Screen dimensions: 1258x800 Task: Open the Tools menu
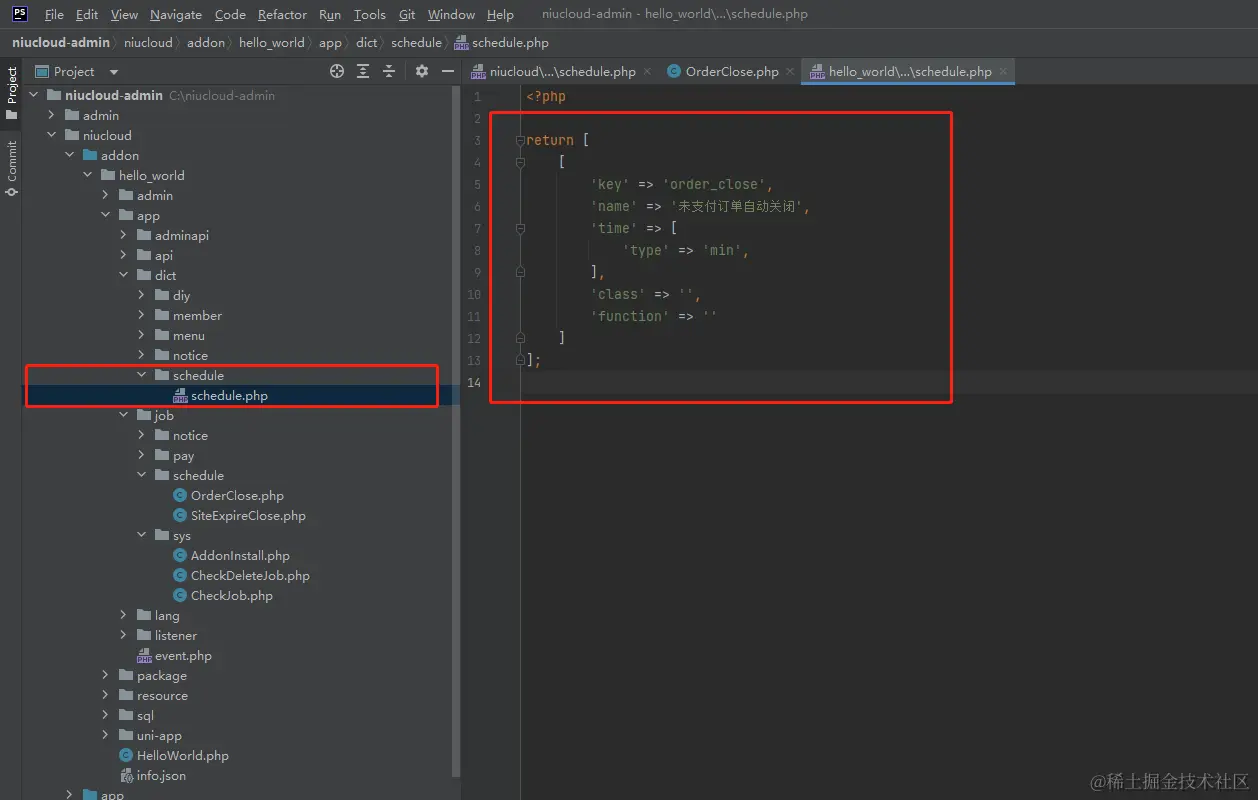[369, 14]
